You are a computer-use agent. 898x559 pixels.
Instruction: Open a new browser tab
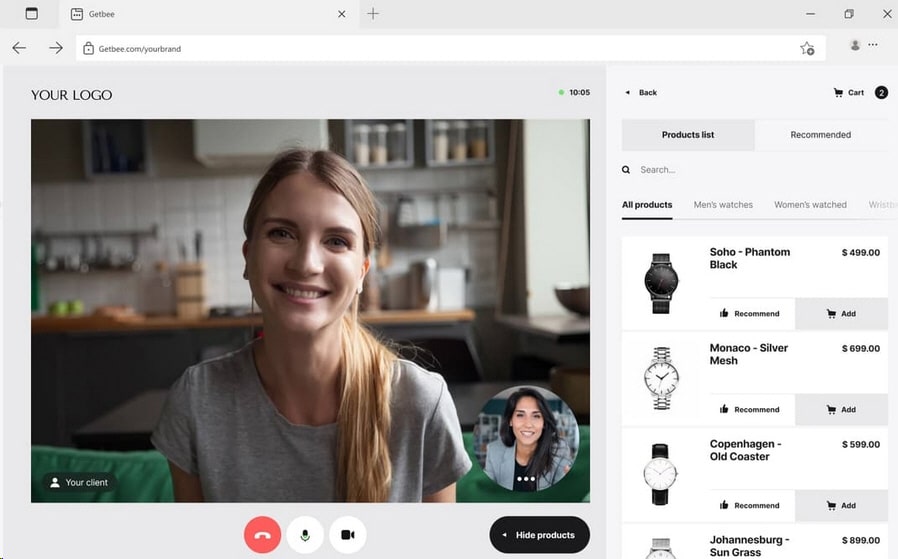(373, 14)
